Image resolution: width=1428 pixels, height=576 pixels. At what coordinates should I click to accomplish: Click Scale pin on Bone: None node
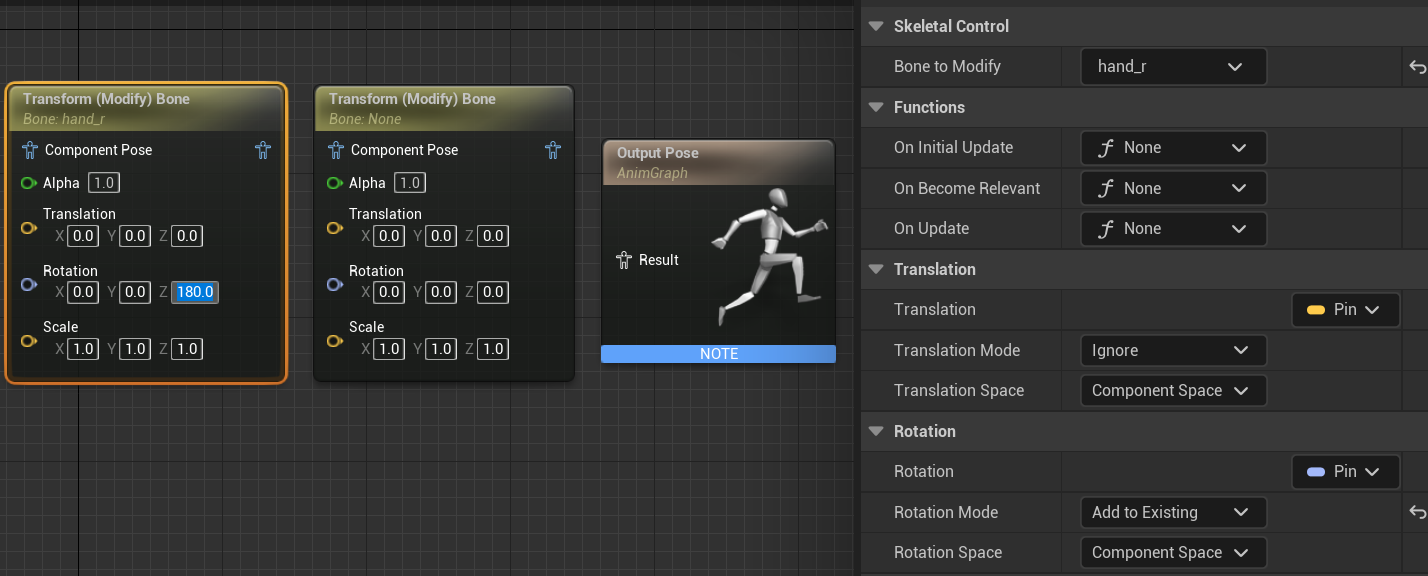[335, 341]
